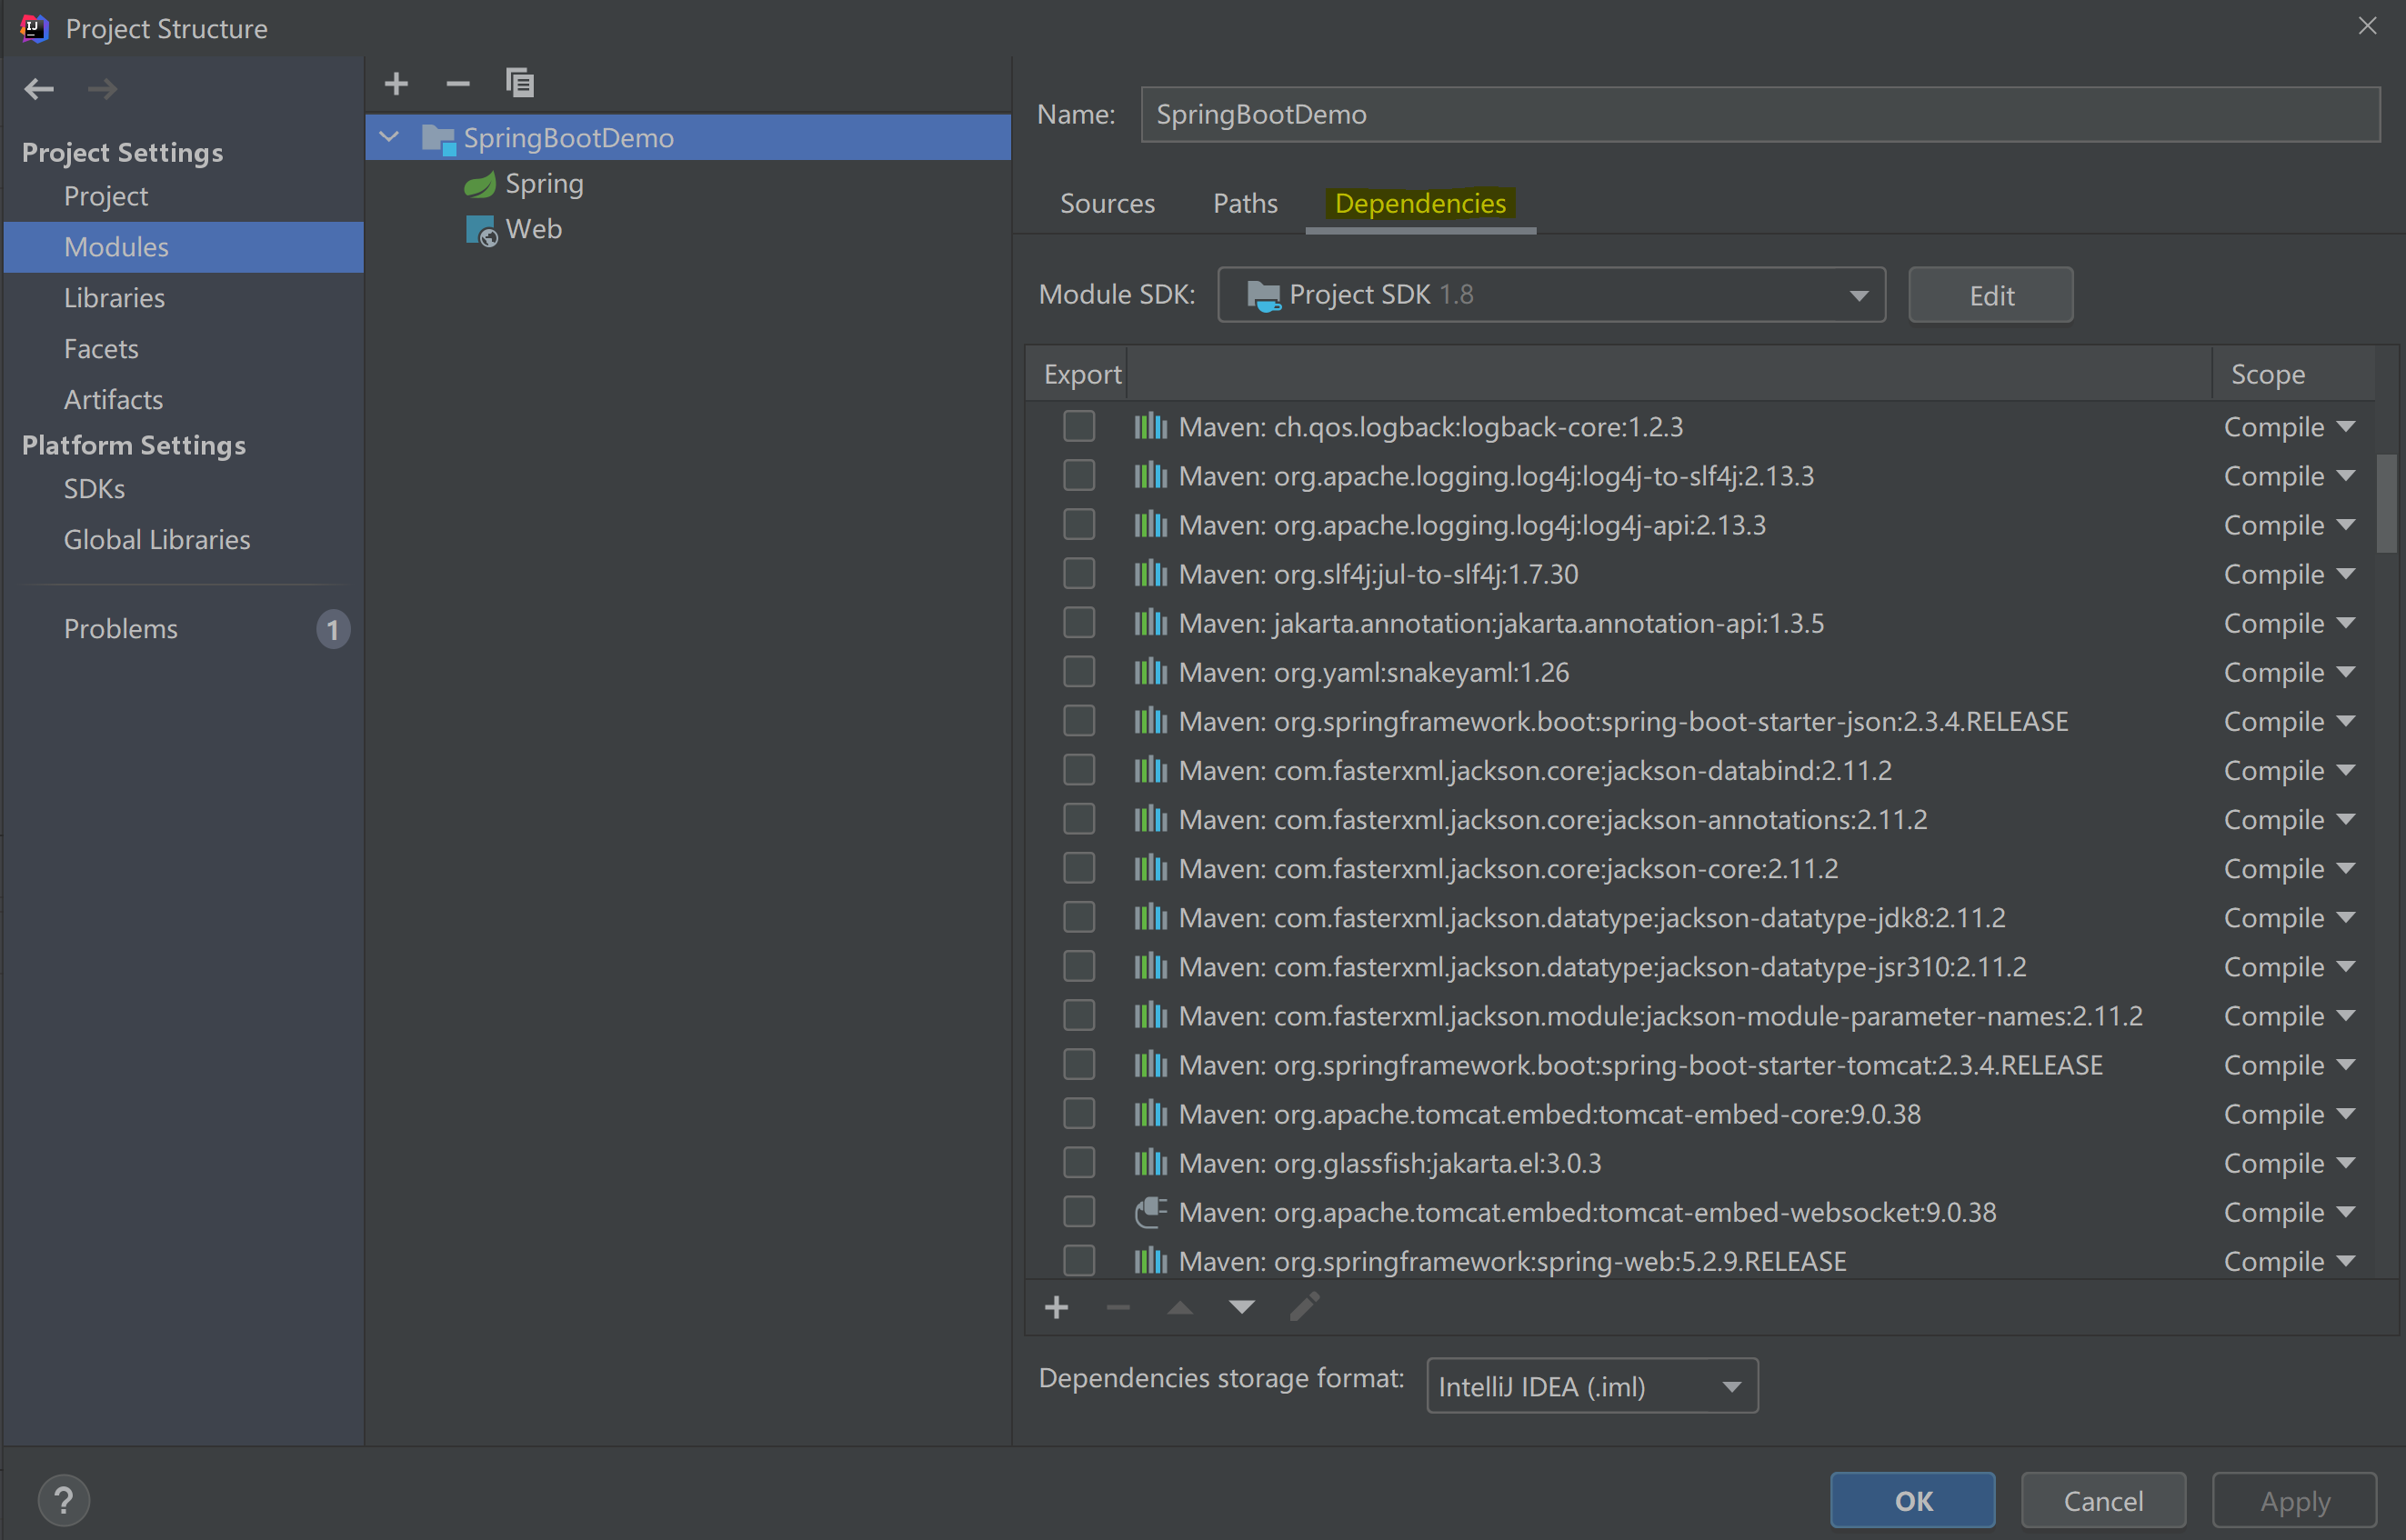Click the remove module minus icon

458,84
